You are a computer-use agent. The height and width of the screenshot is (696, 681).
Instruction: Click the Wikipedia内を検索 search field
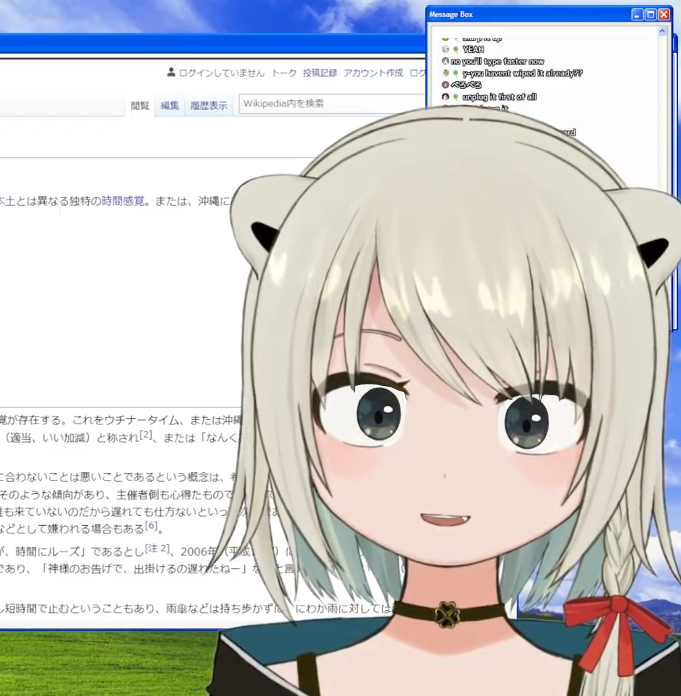[x=332, y=104]
